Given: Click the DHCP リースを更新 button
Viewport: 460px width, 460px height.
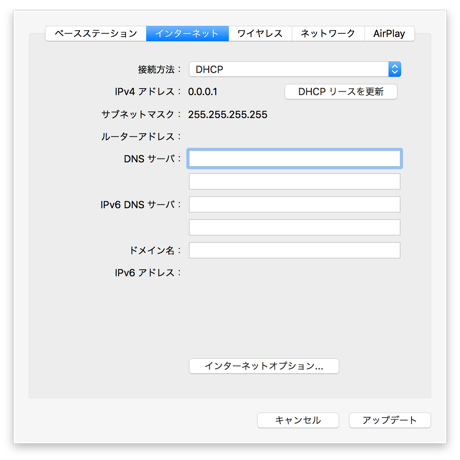Looking at the screenshot, I should pyautogui.click(x=341, y=92).
